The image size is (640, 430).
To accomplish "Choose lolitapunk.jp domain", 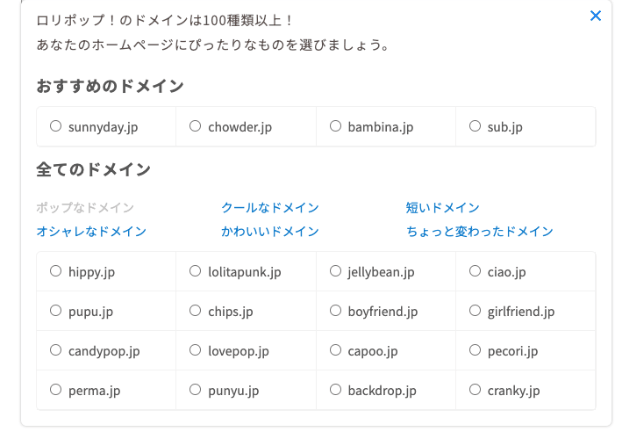I will click(195, 271).
